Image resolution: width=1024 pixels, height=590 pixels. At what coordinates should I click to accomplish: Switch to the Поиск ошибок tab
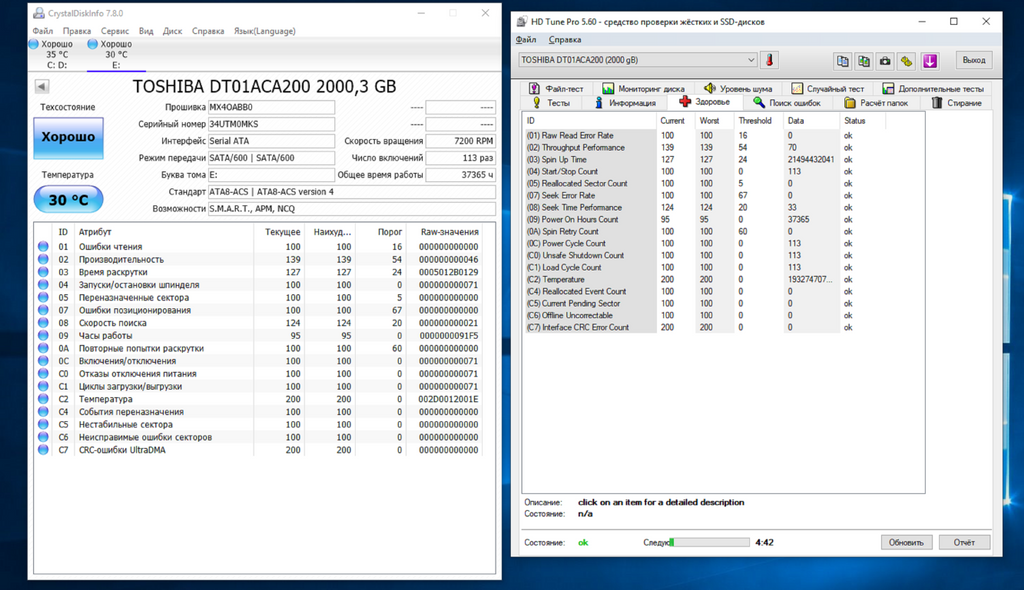point(786,103)
